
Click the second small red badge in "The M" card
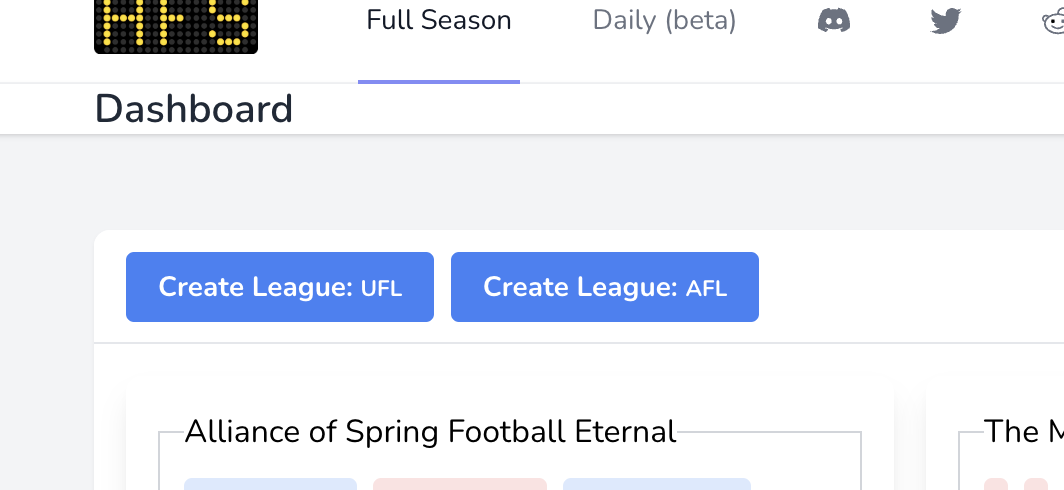1035,485
